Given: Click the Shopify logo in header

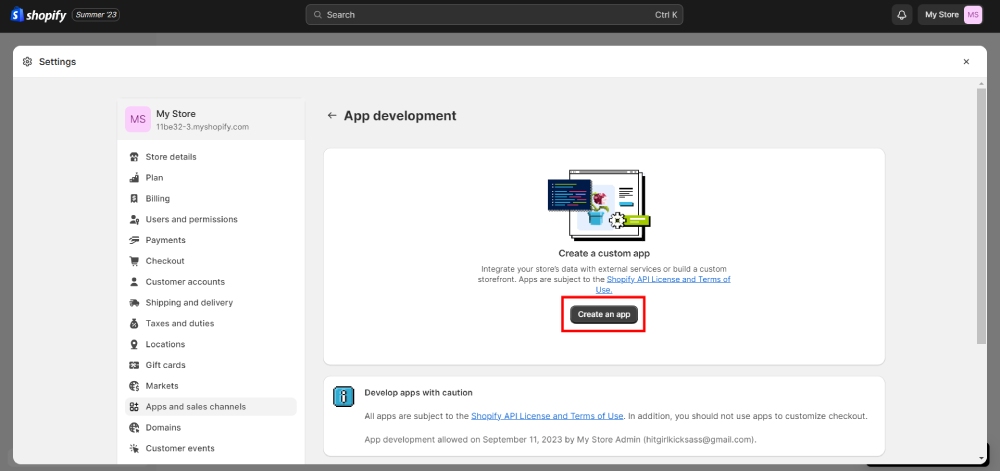Looking at the screenshot, I should [38, 15].
